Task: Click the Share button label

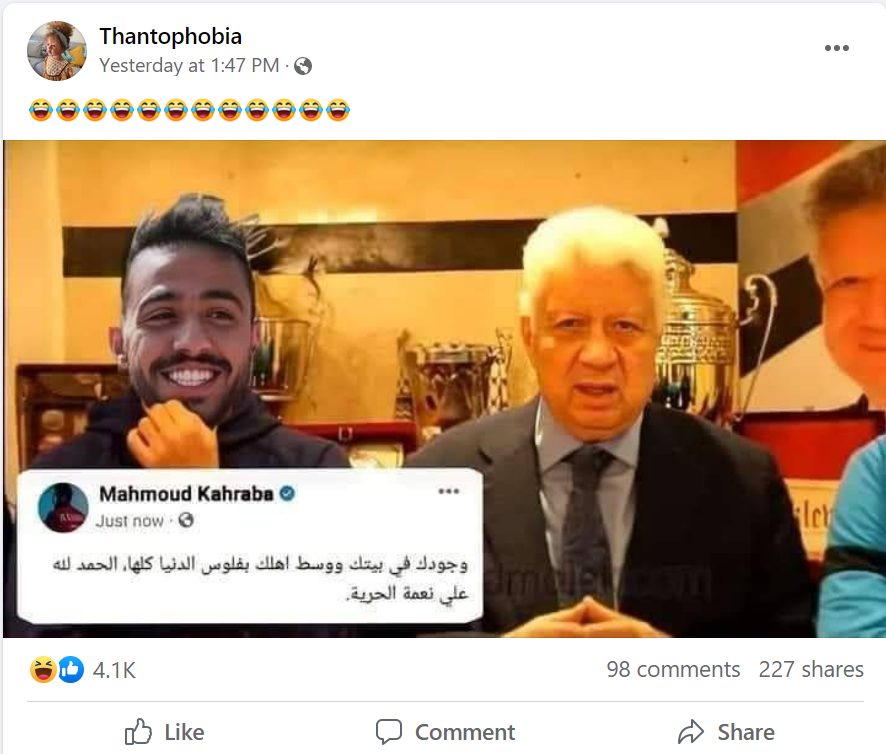Action: pos(746,733)
